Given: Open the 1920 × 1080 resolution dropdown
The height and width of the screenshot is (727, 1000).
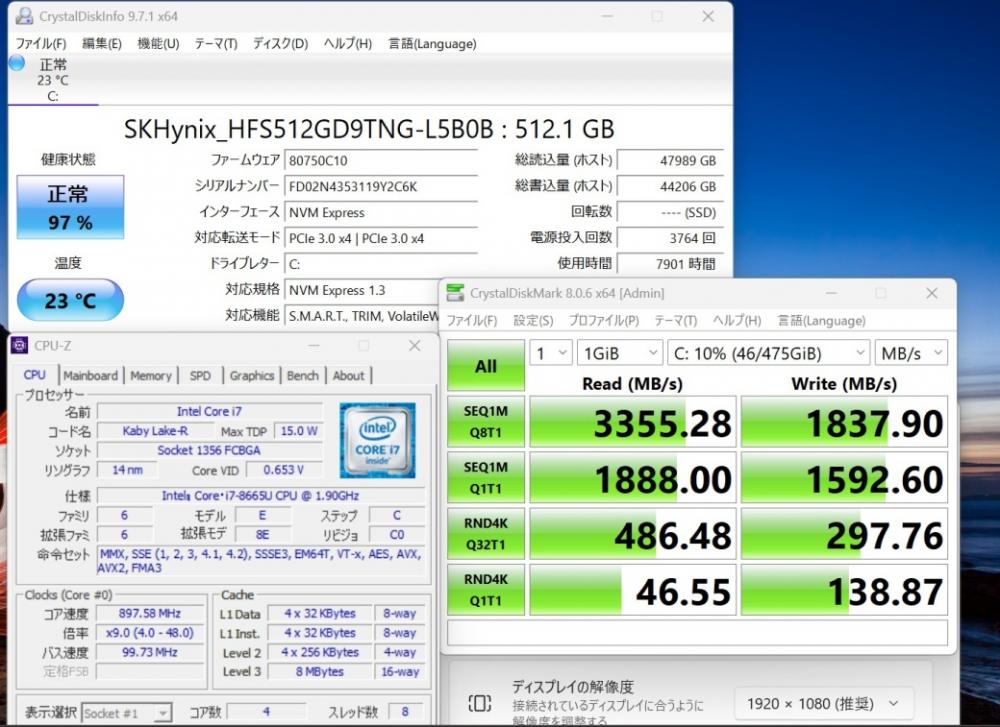Looking at the screenshot, I should point(823,703).
